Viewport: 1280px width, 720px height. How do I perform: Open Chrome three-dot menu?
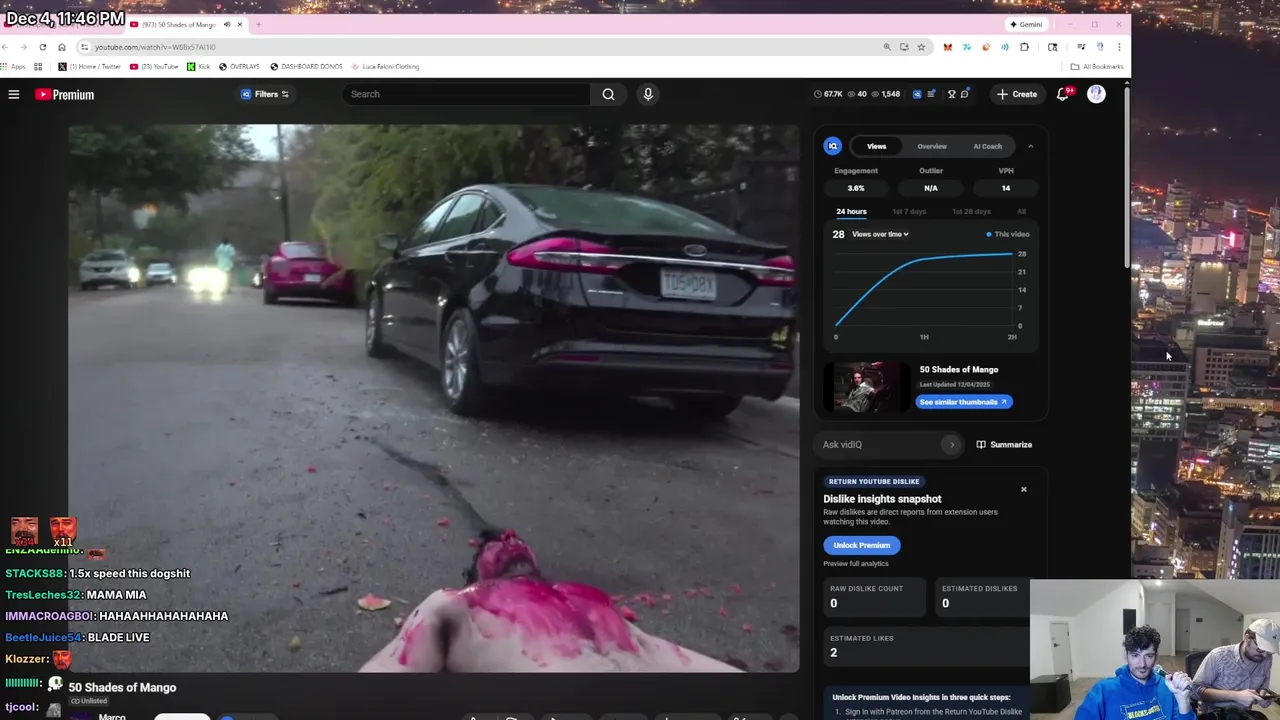1119,47
